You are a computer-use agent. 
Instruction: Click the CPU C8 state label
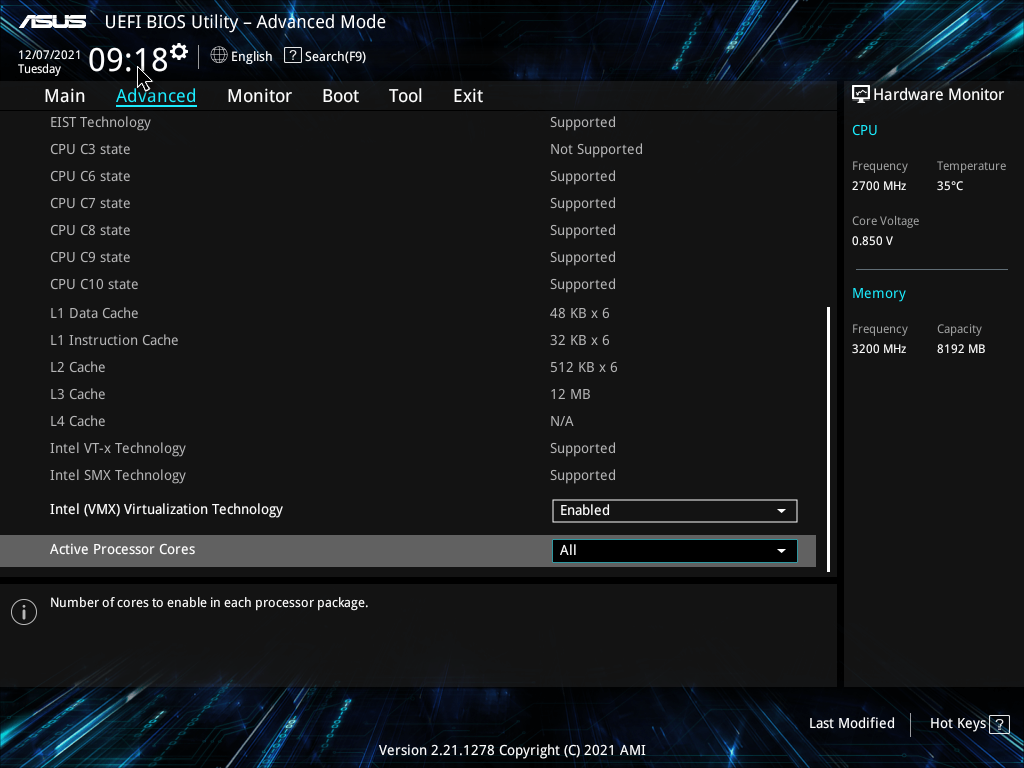90,230
